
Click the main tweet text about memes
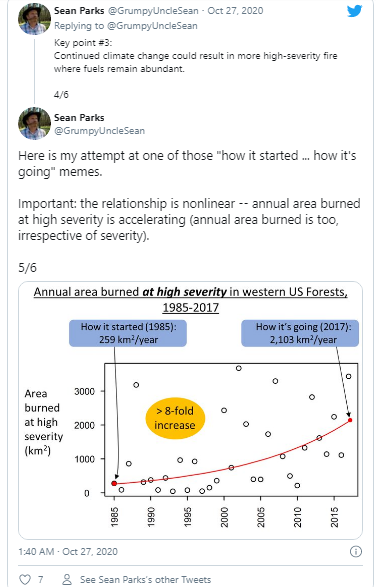coord(189,195)
